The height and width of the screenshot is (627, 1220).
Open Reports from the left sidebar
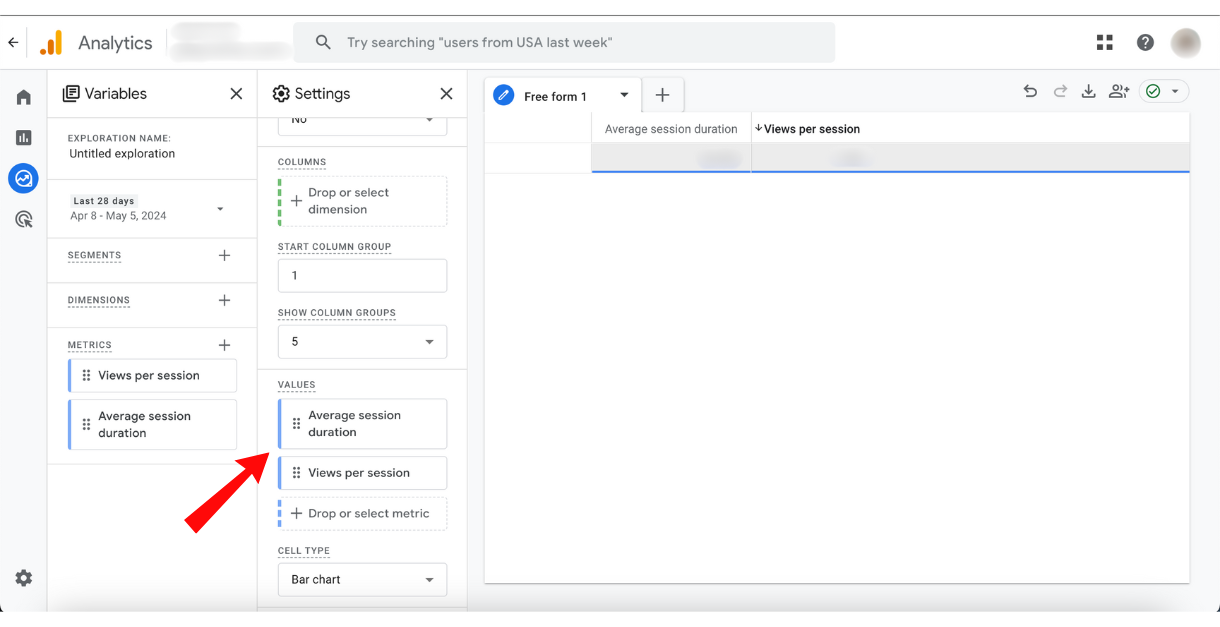pyautogui.click(x=23, y=137)
